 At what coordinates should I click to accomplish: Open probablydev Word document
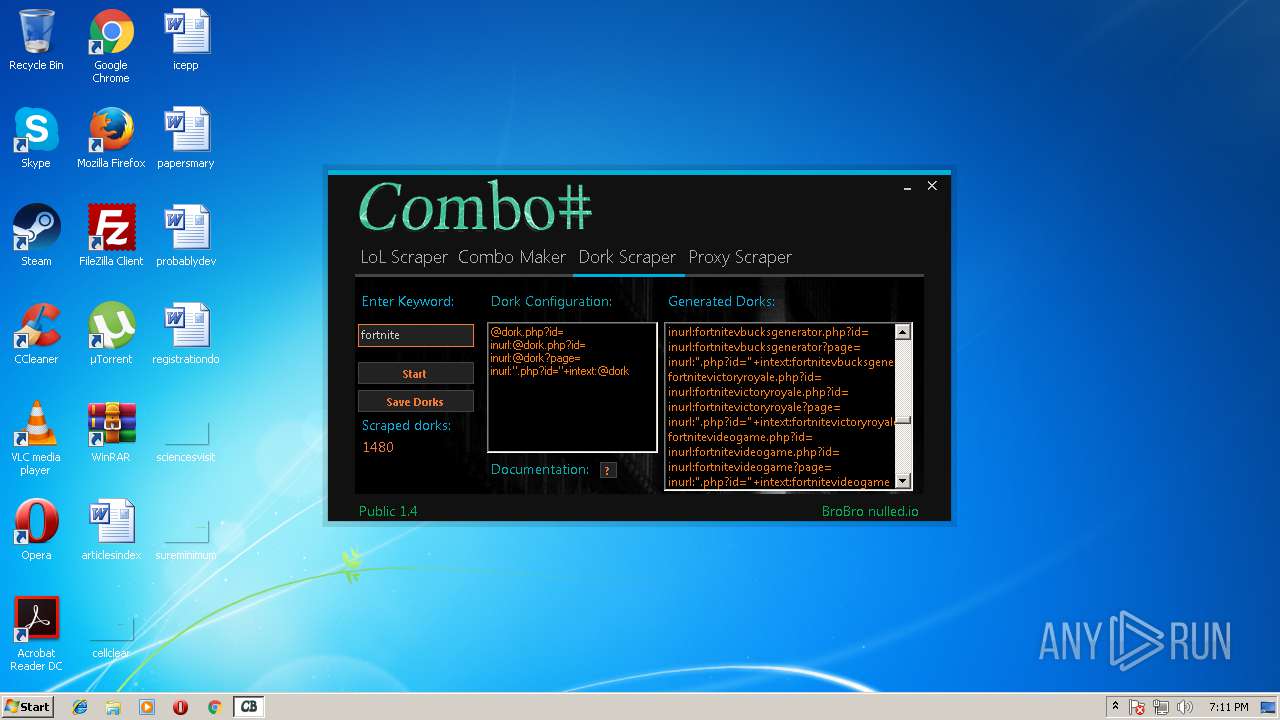click(186, 236)
